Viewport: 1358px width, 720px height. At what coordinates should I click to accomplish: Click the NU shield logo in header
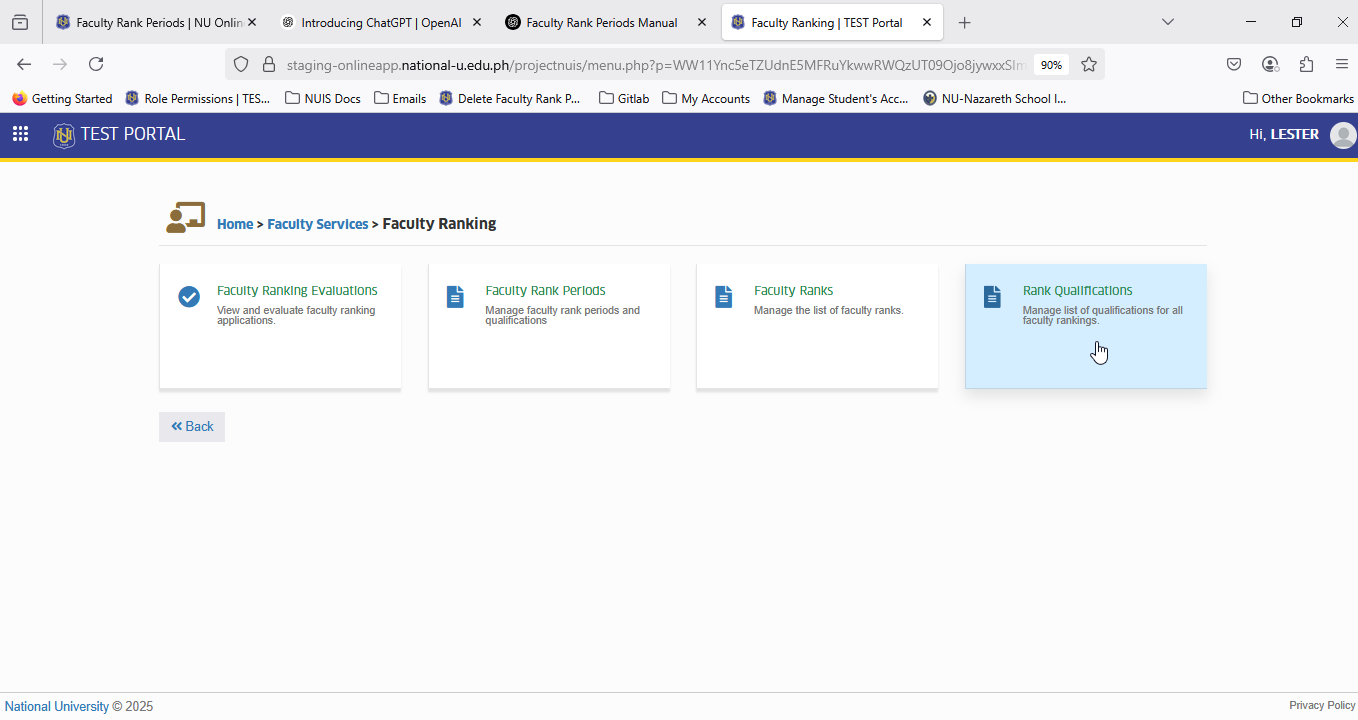(64, 135)
